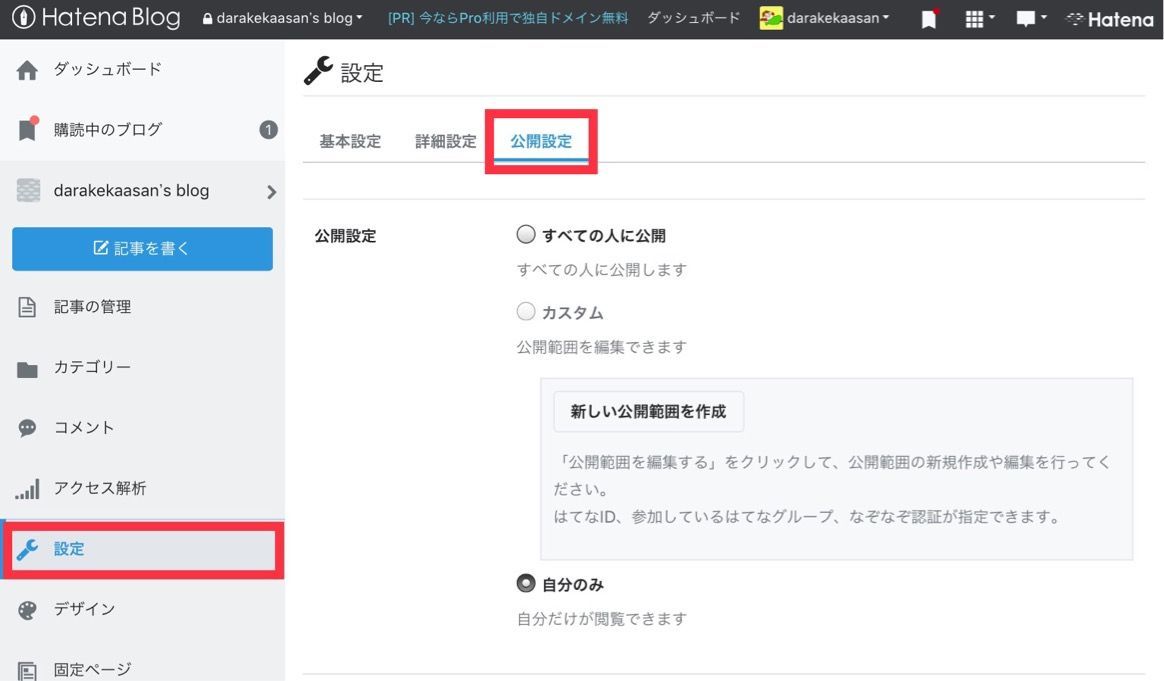Screen dimensions: 1164x681
Task: Switch to the 詳細設定 tab
Action: pos(445,141)
